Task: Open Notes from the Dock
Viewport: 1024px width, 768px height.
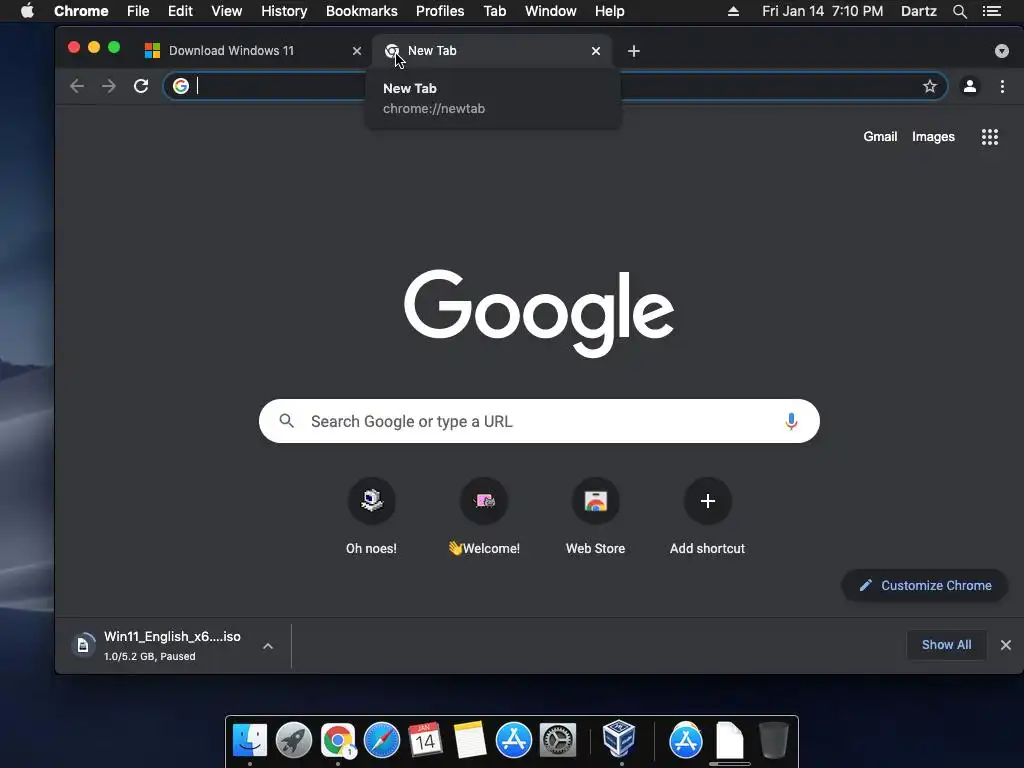Action: pyautogui.click(x=470, y=741)
